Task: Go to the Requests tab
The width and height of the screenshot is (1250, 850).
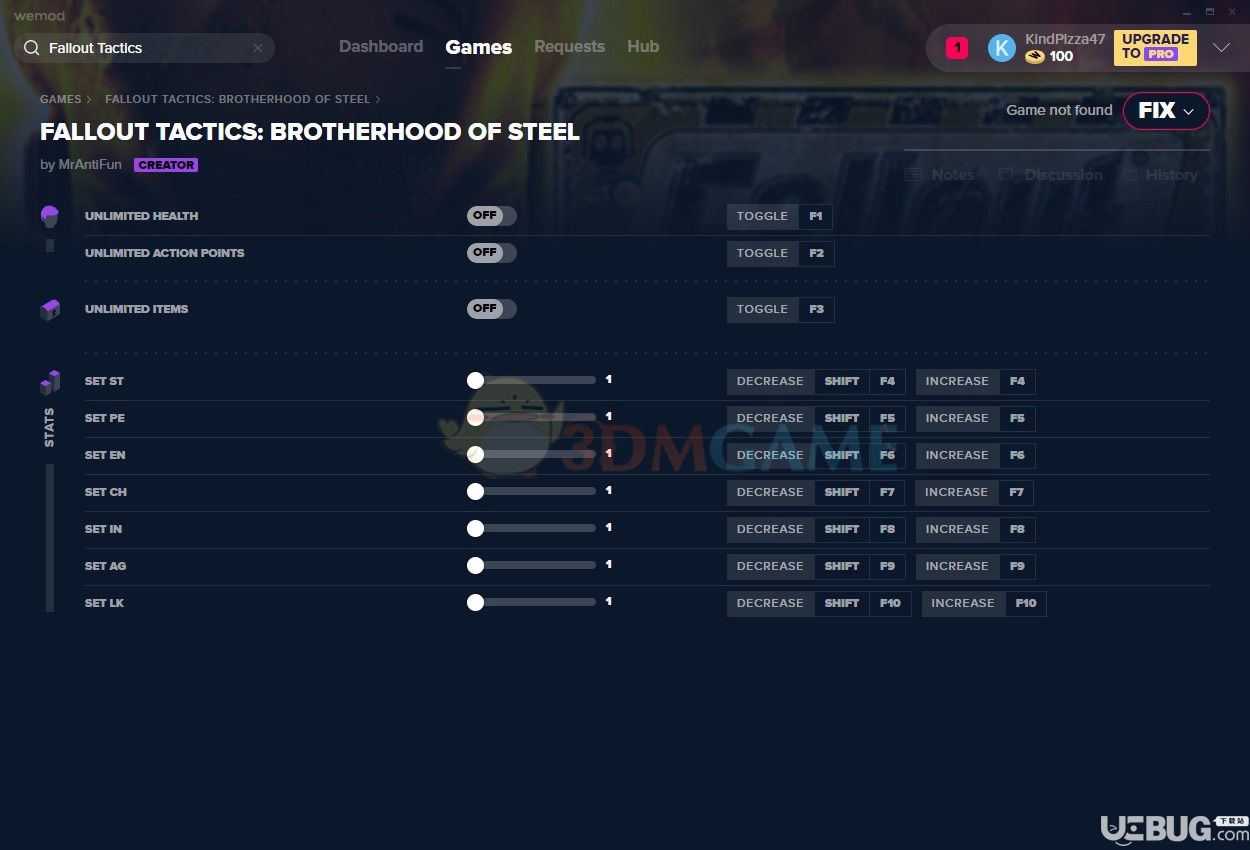Action: [569, 47]
